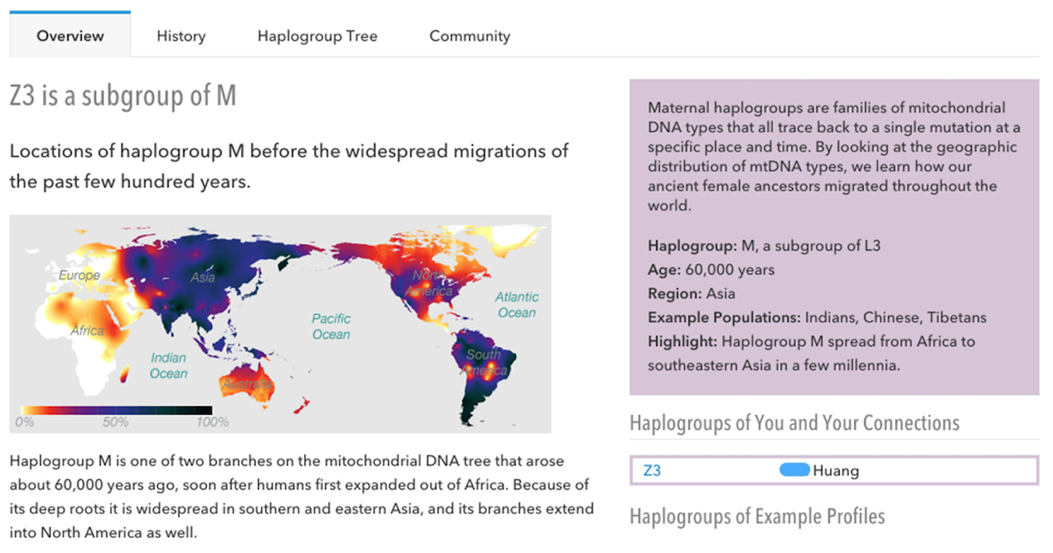Click the Indian Ocean map label

click(168, 365)
